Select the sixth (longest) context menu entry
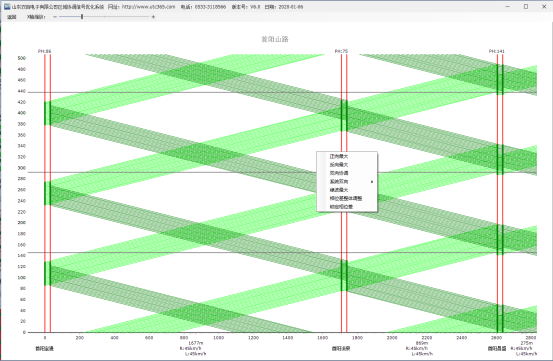 (x=347, y=198)
